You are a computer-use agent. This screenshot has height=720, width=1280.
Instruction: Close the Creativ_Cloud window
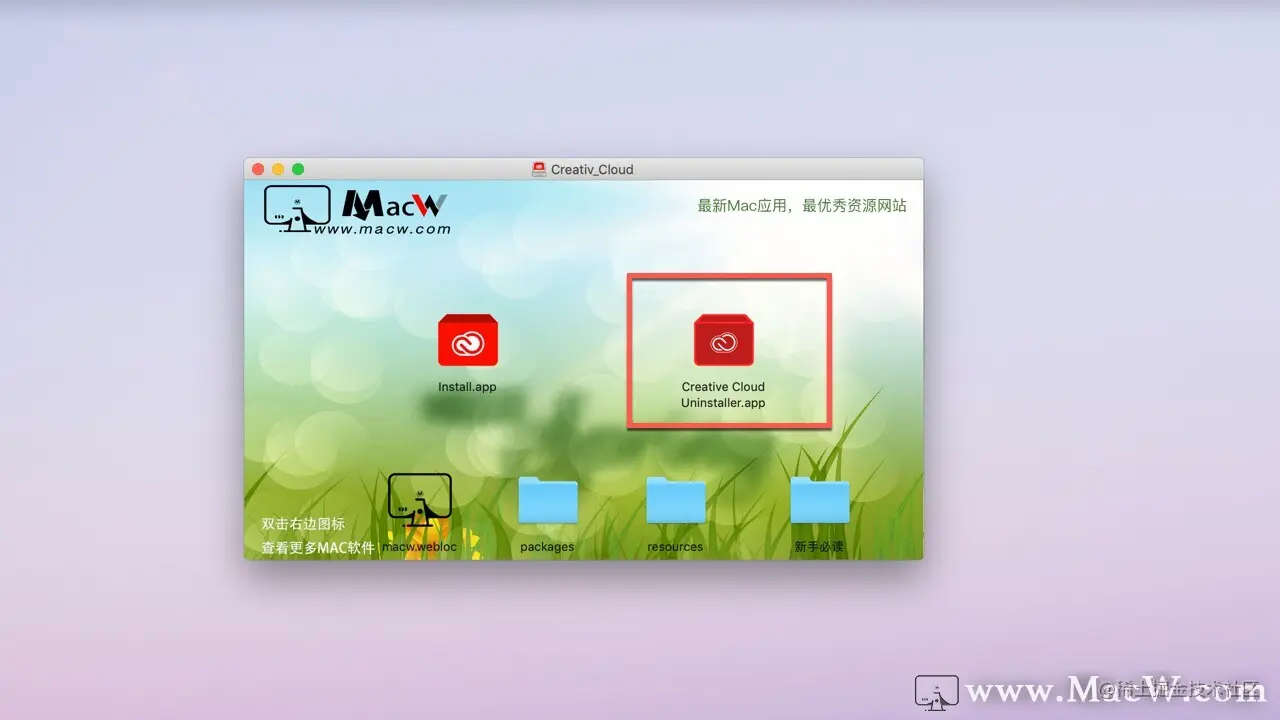click(x=258, y=170)
